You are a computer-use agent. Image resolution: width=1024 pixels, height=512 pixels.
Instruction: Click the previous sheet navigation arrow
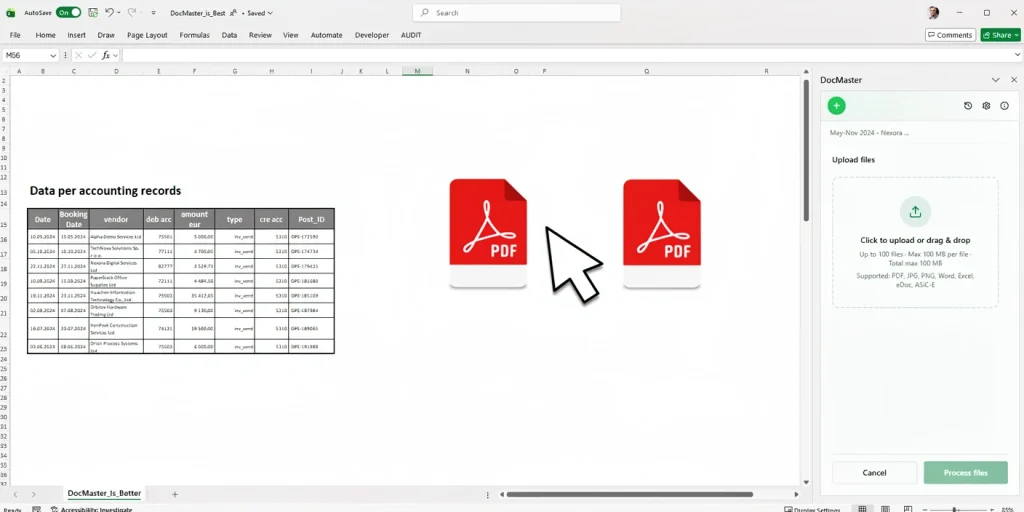[16, 494]
